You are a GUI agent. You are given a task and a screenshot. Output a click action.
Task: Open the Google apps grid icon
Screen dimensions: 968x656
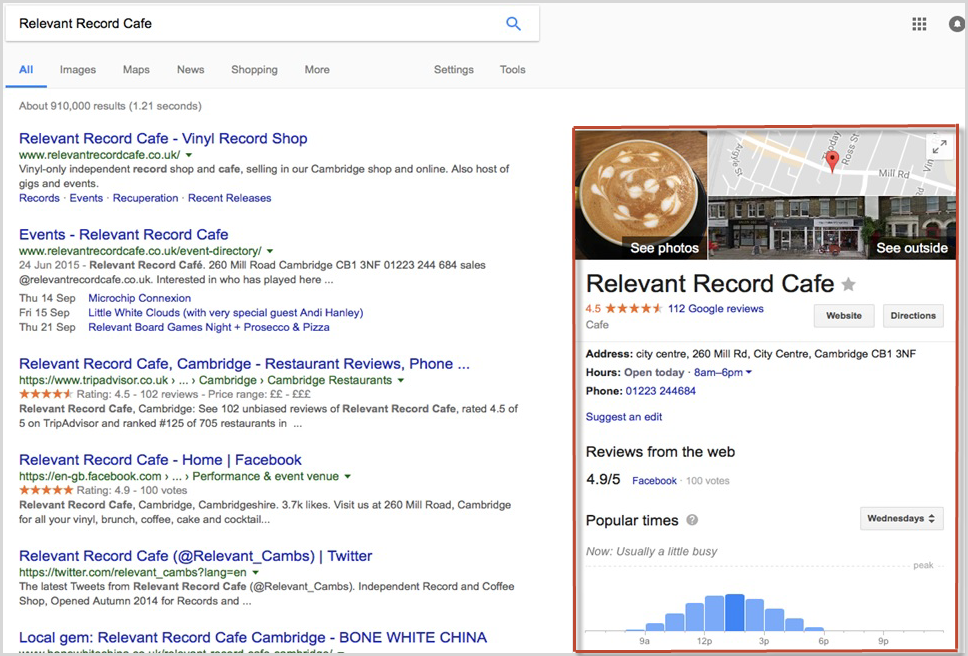point(919,24)
